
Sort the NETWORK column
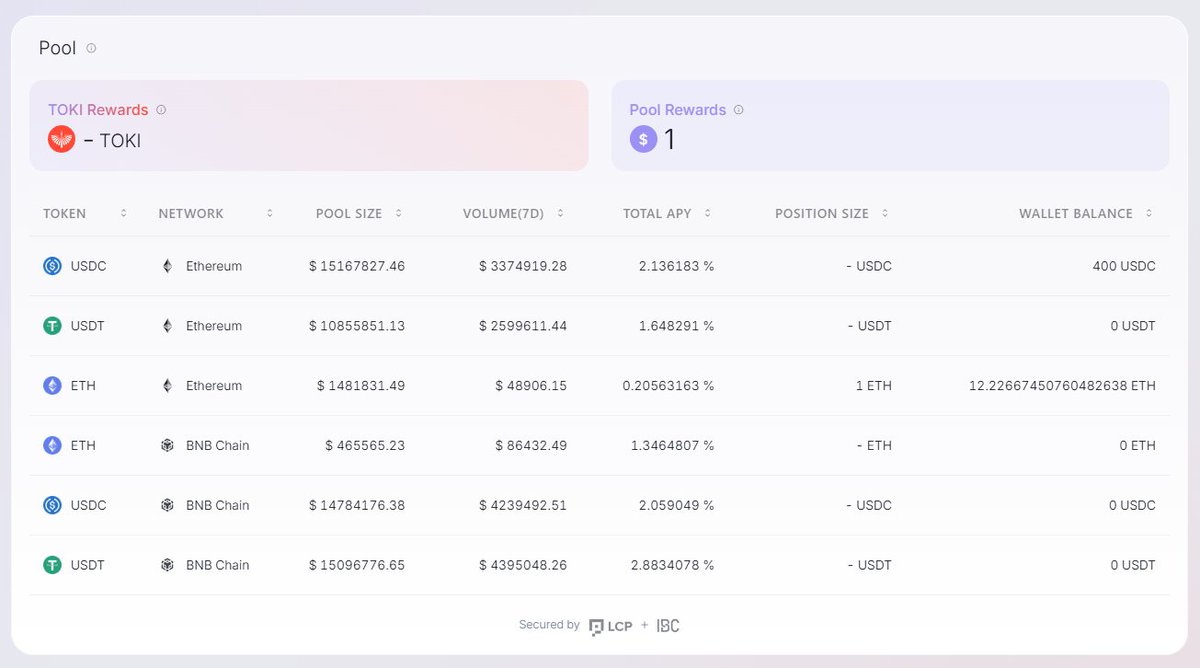click(x=269, y=213)
